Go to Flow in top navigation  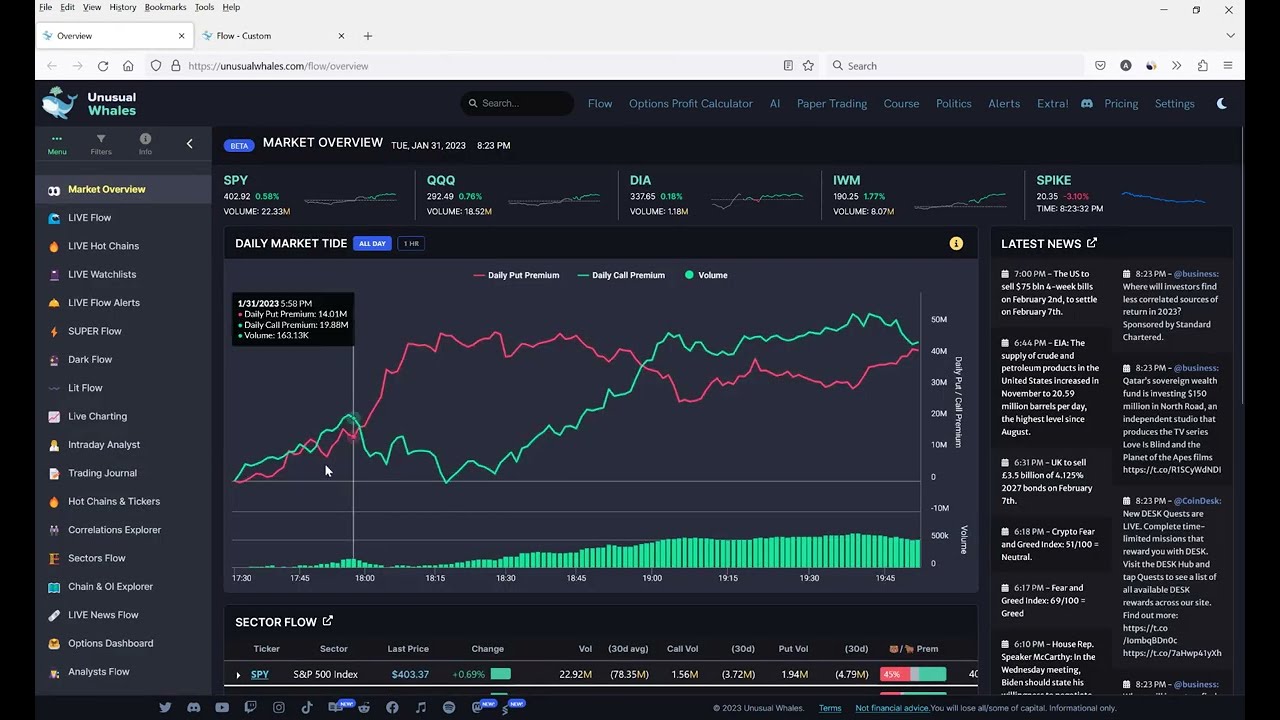point(600,103)
